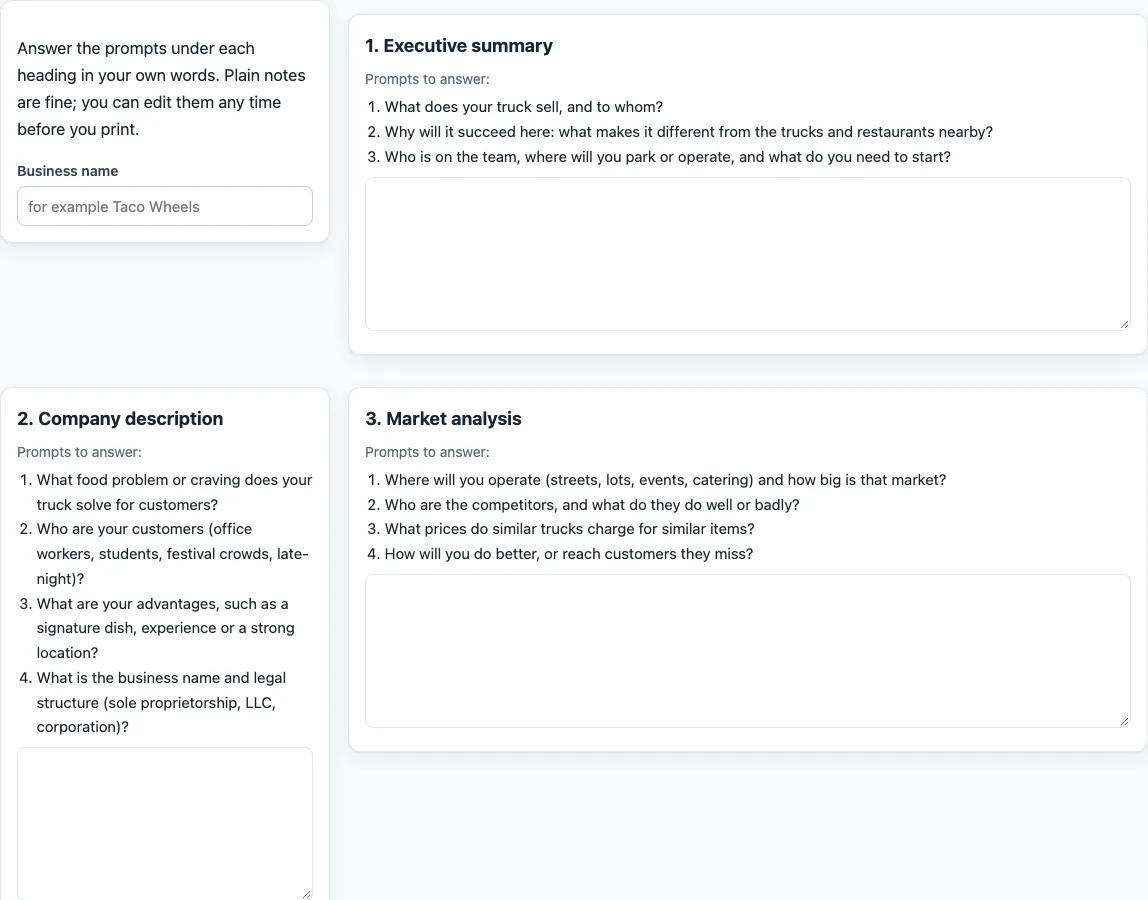Click the Company description textarea resize handle

306,894
